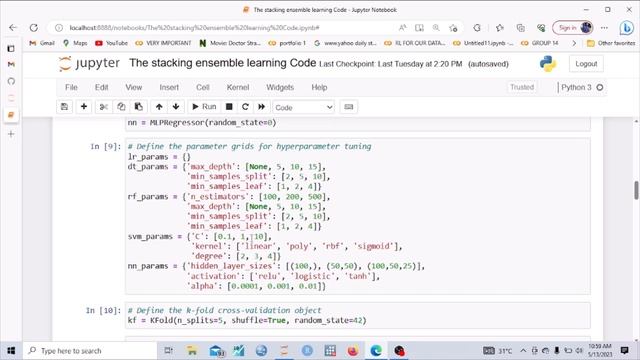Screen dimensions: 640x360
Task: Copy selected cells icon
Action: coord(121,107)
